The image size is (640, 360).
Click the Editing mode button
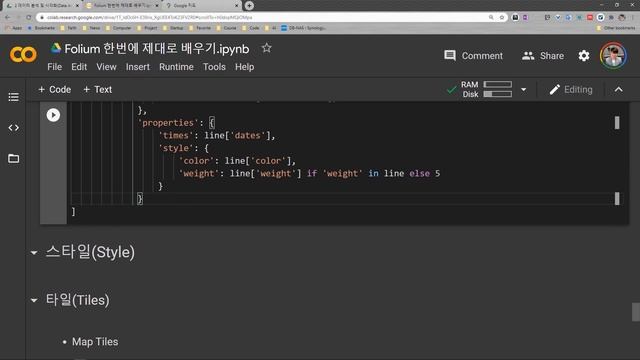click(x=571, y=89)
